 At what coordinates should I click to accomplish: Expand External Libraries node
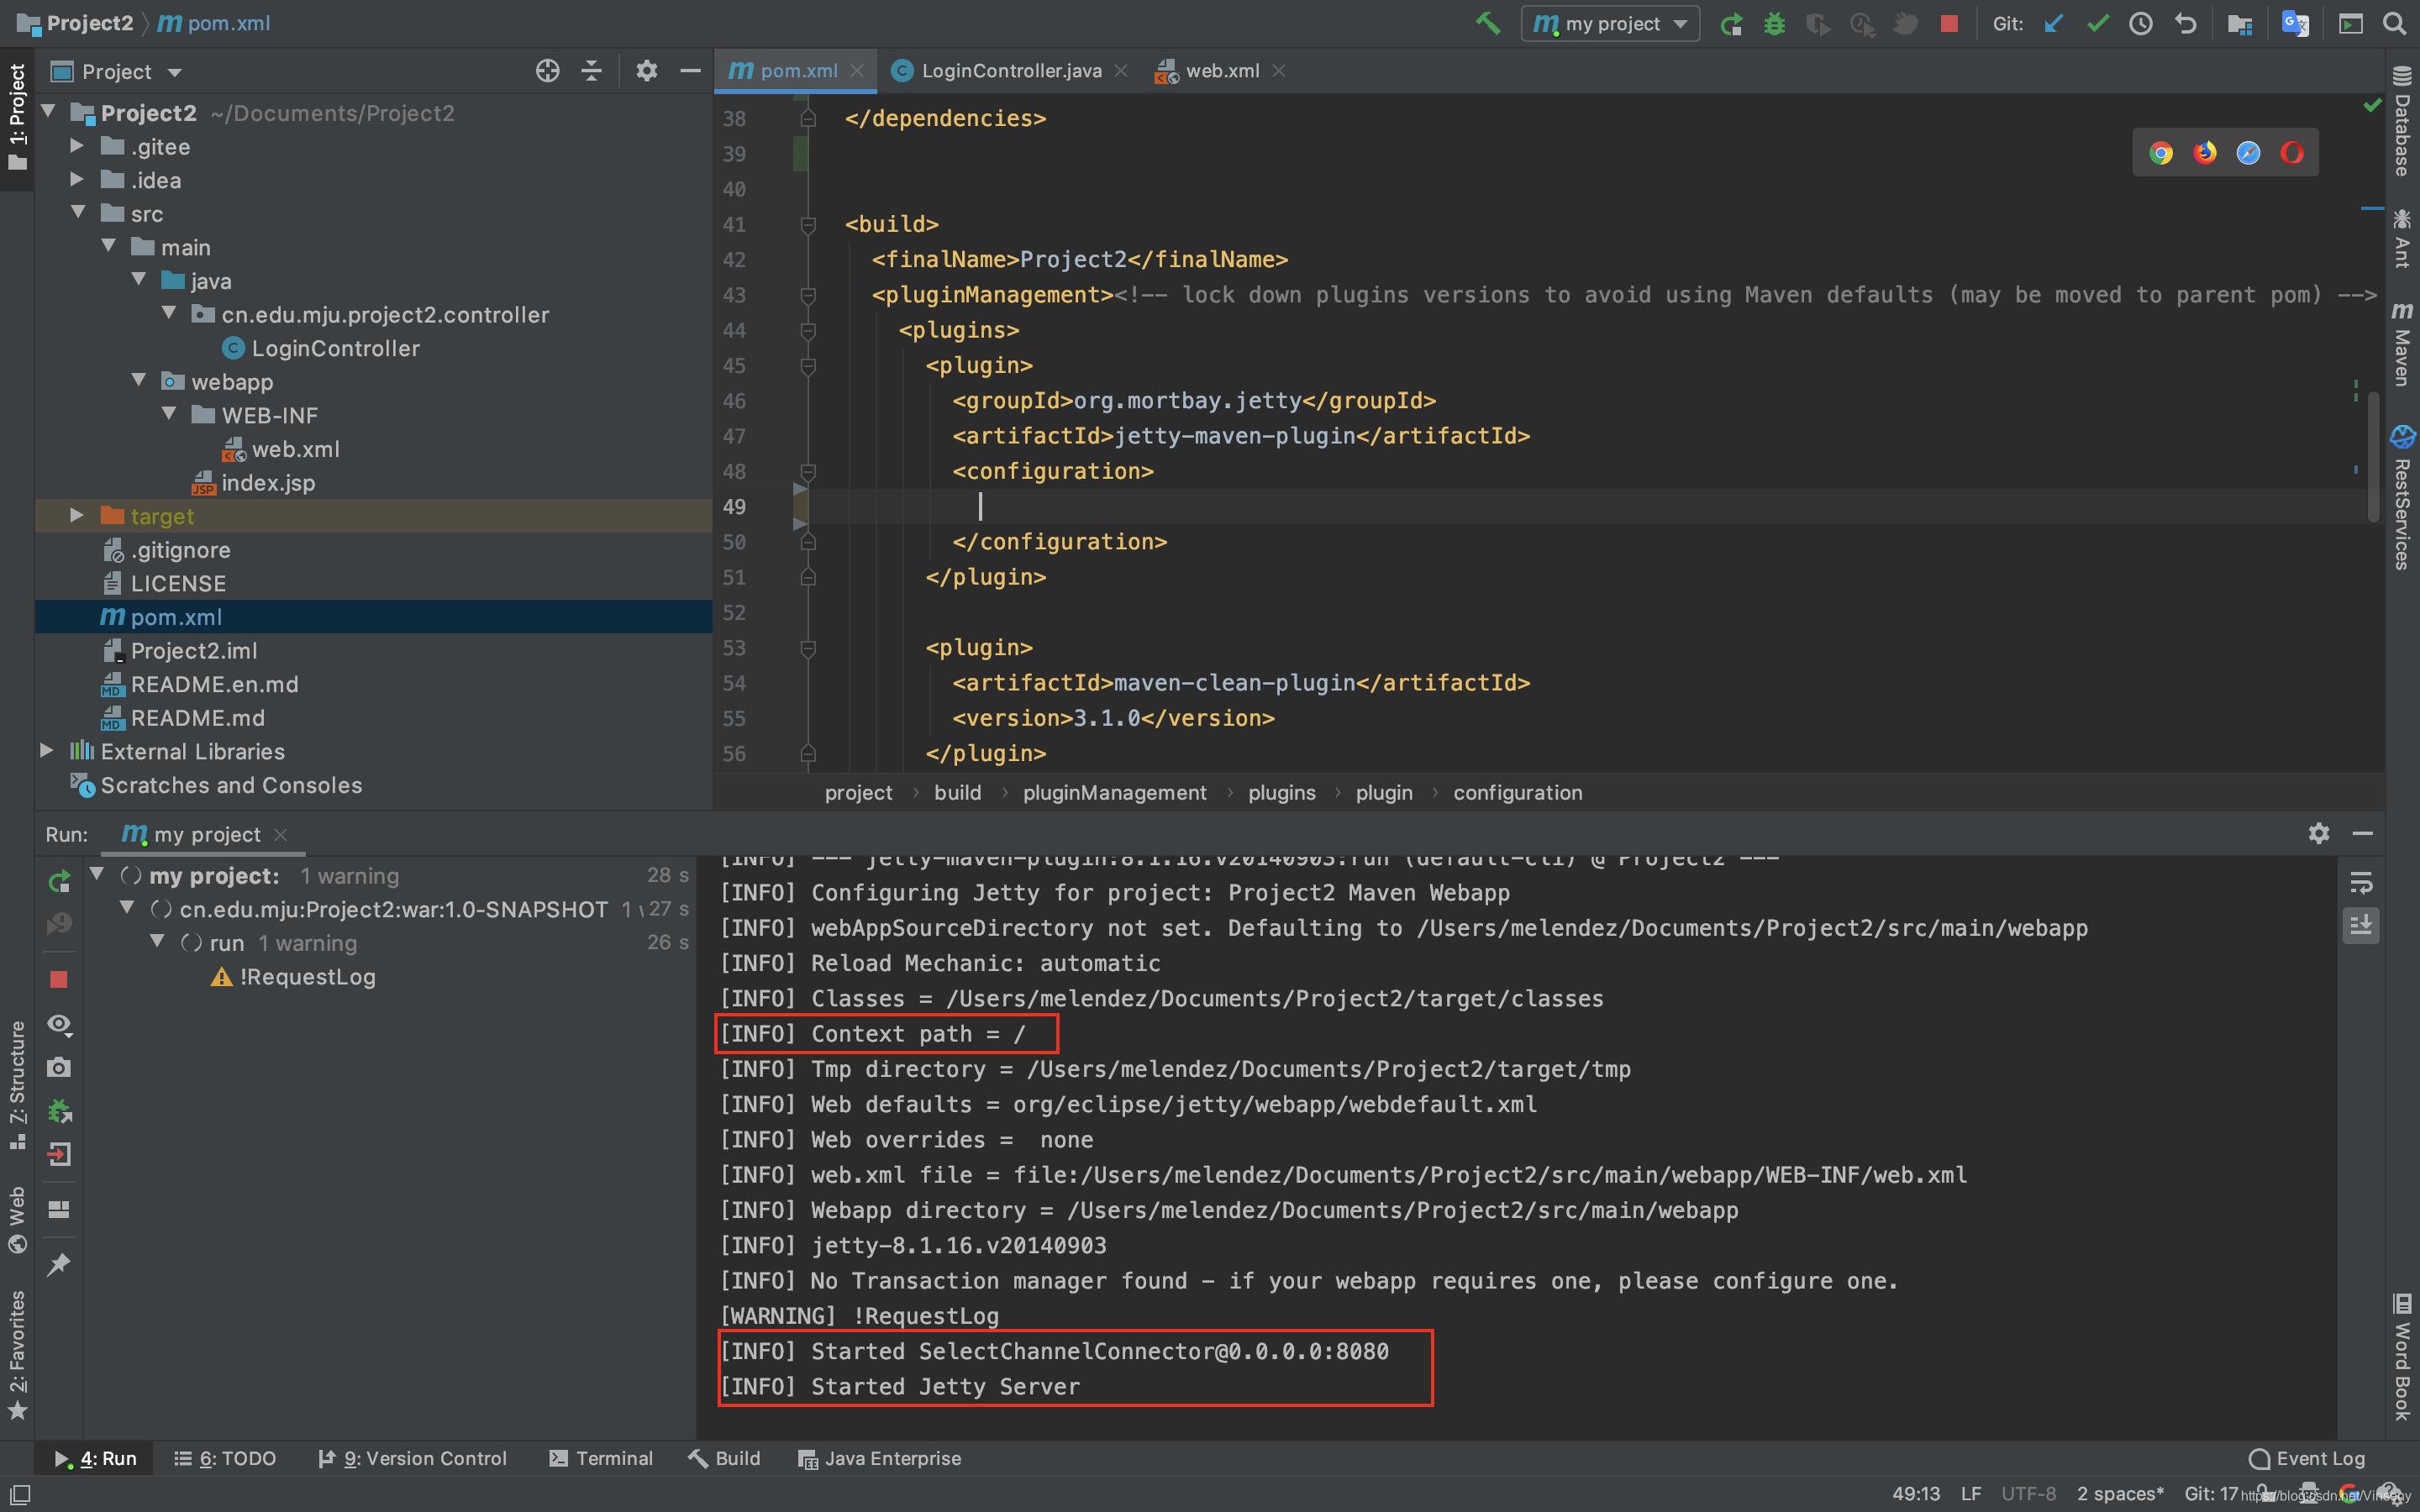tap(46, 751)
